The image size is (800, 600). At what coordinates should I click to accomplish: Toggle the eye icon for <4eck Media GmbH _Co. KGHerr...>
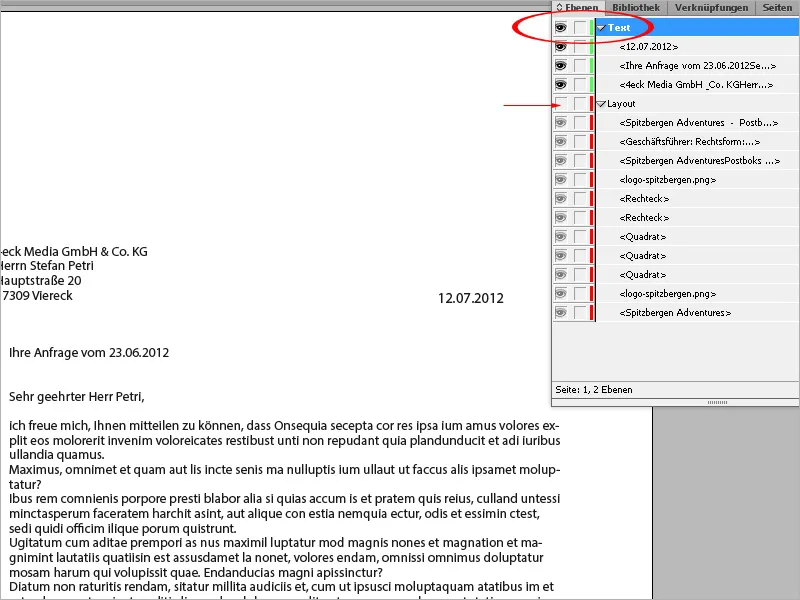[561, 84]
